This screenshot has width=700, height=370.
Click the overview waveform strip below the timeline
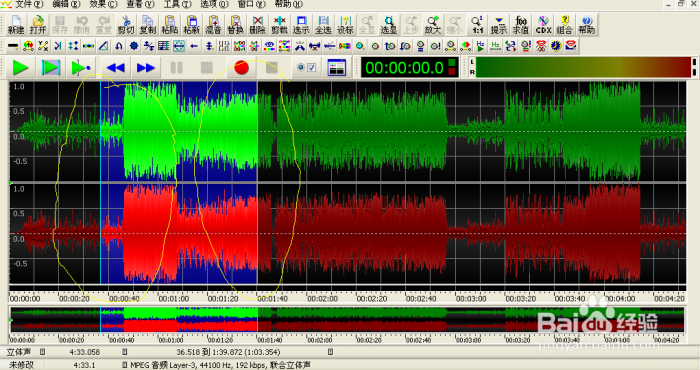[347, 320]
